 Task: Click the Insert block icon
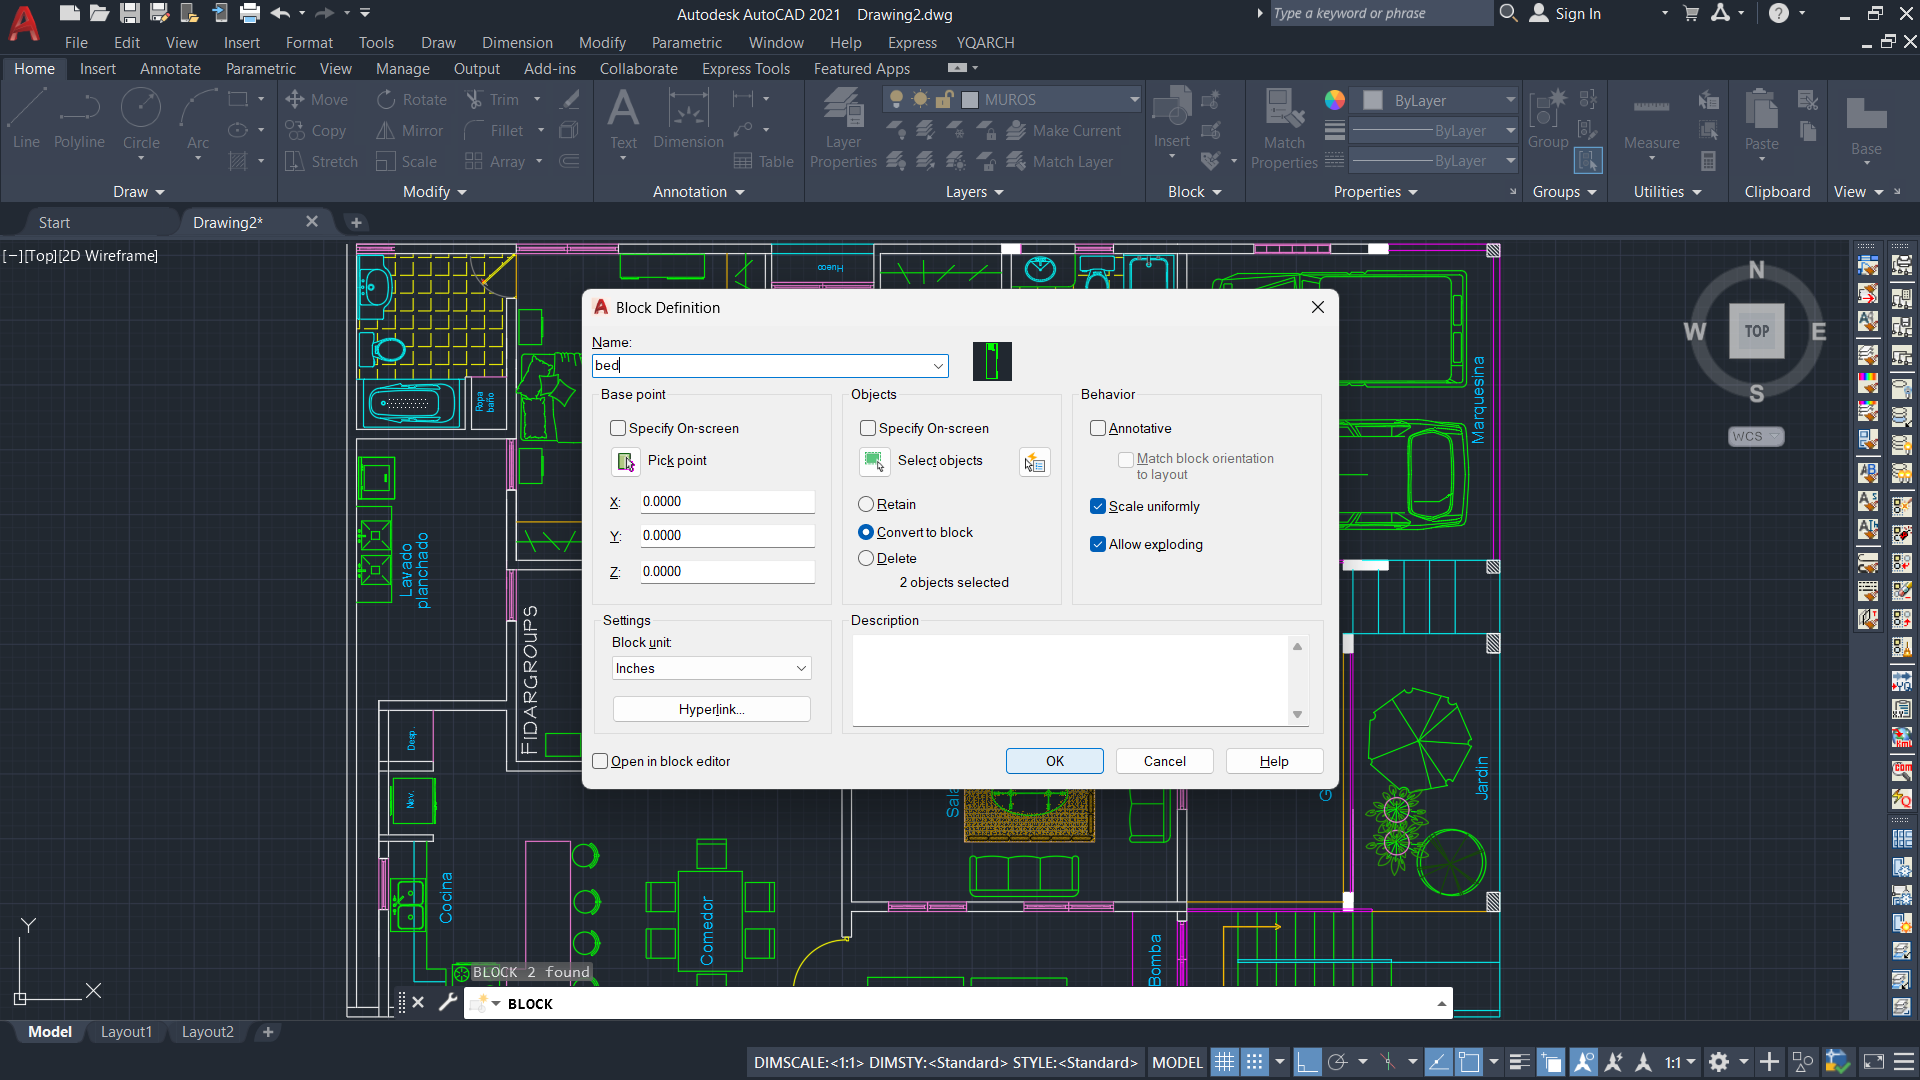pyautogui.click(x=1171, y=119)
